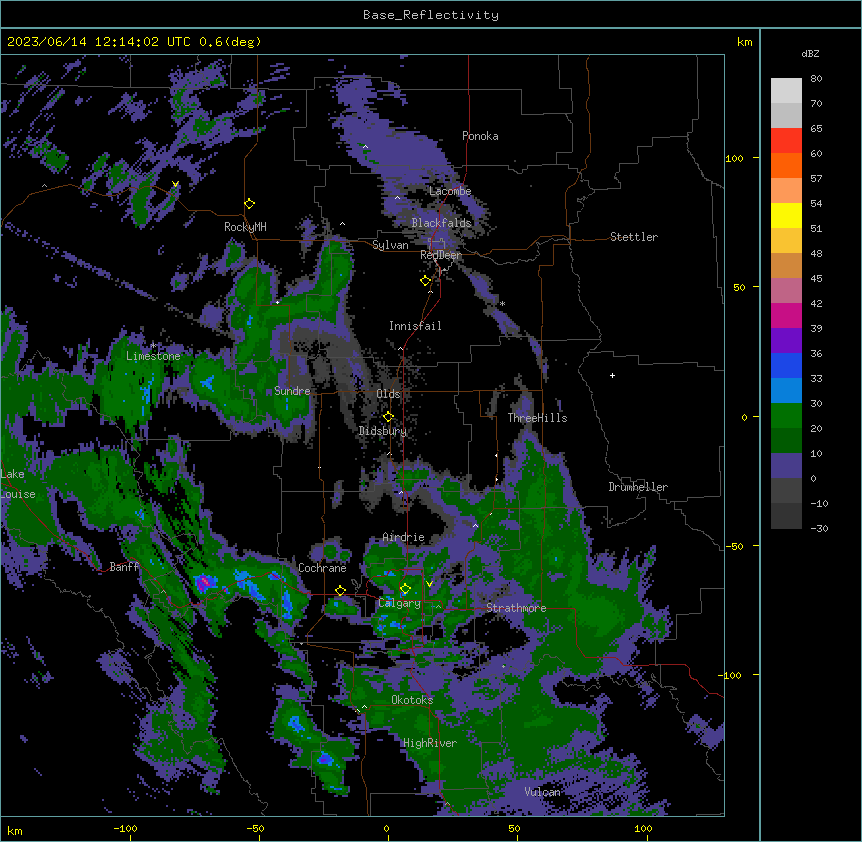
Task: Click the yellow station marker below RedDeer
Action: click(x=425, y=280)
